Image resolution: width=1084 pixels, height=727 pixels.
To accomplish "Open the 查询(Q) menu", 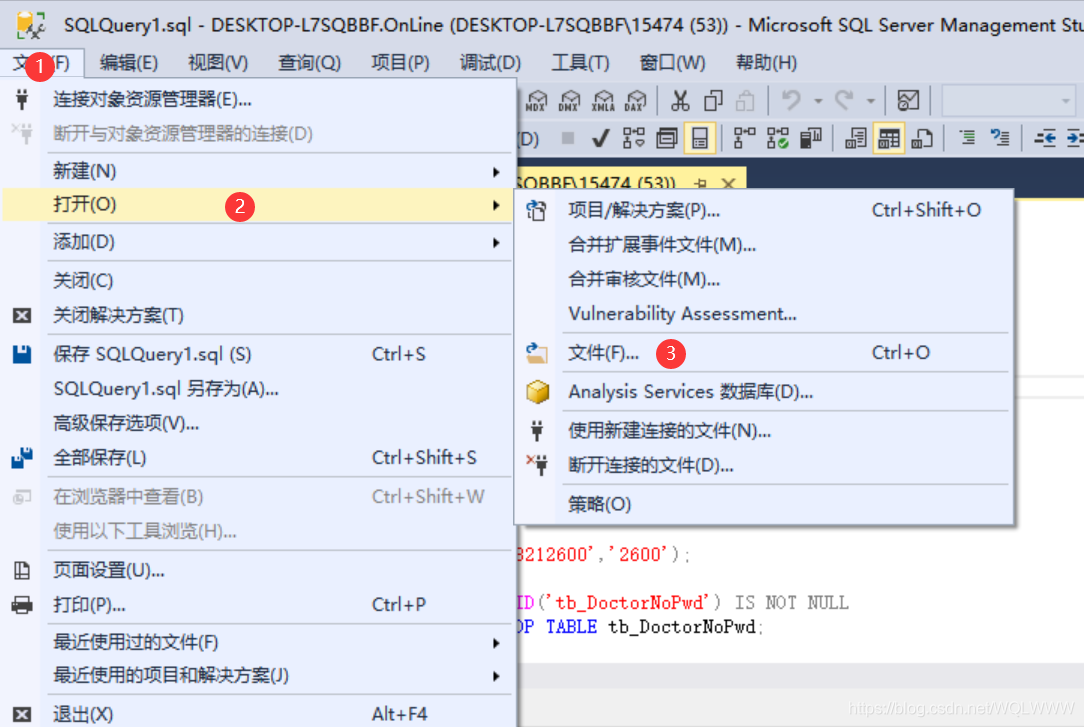I will pyautogui.click(x=309, y=63).
